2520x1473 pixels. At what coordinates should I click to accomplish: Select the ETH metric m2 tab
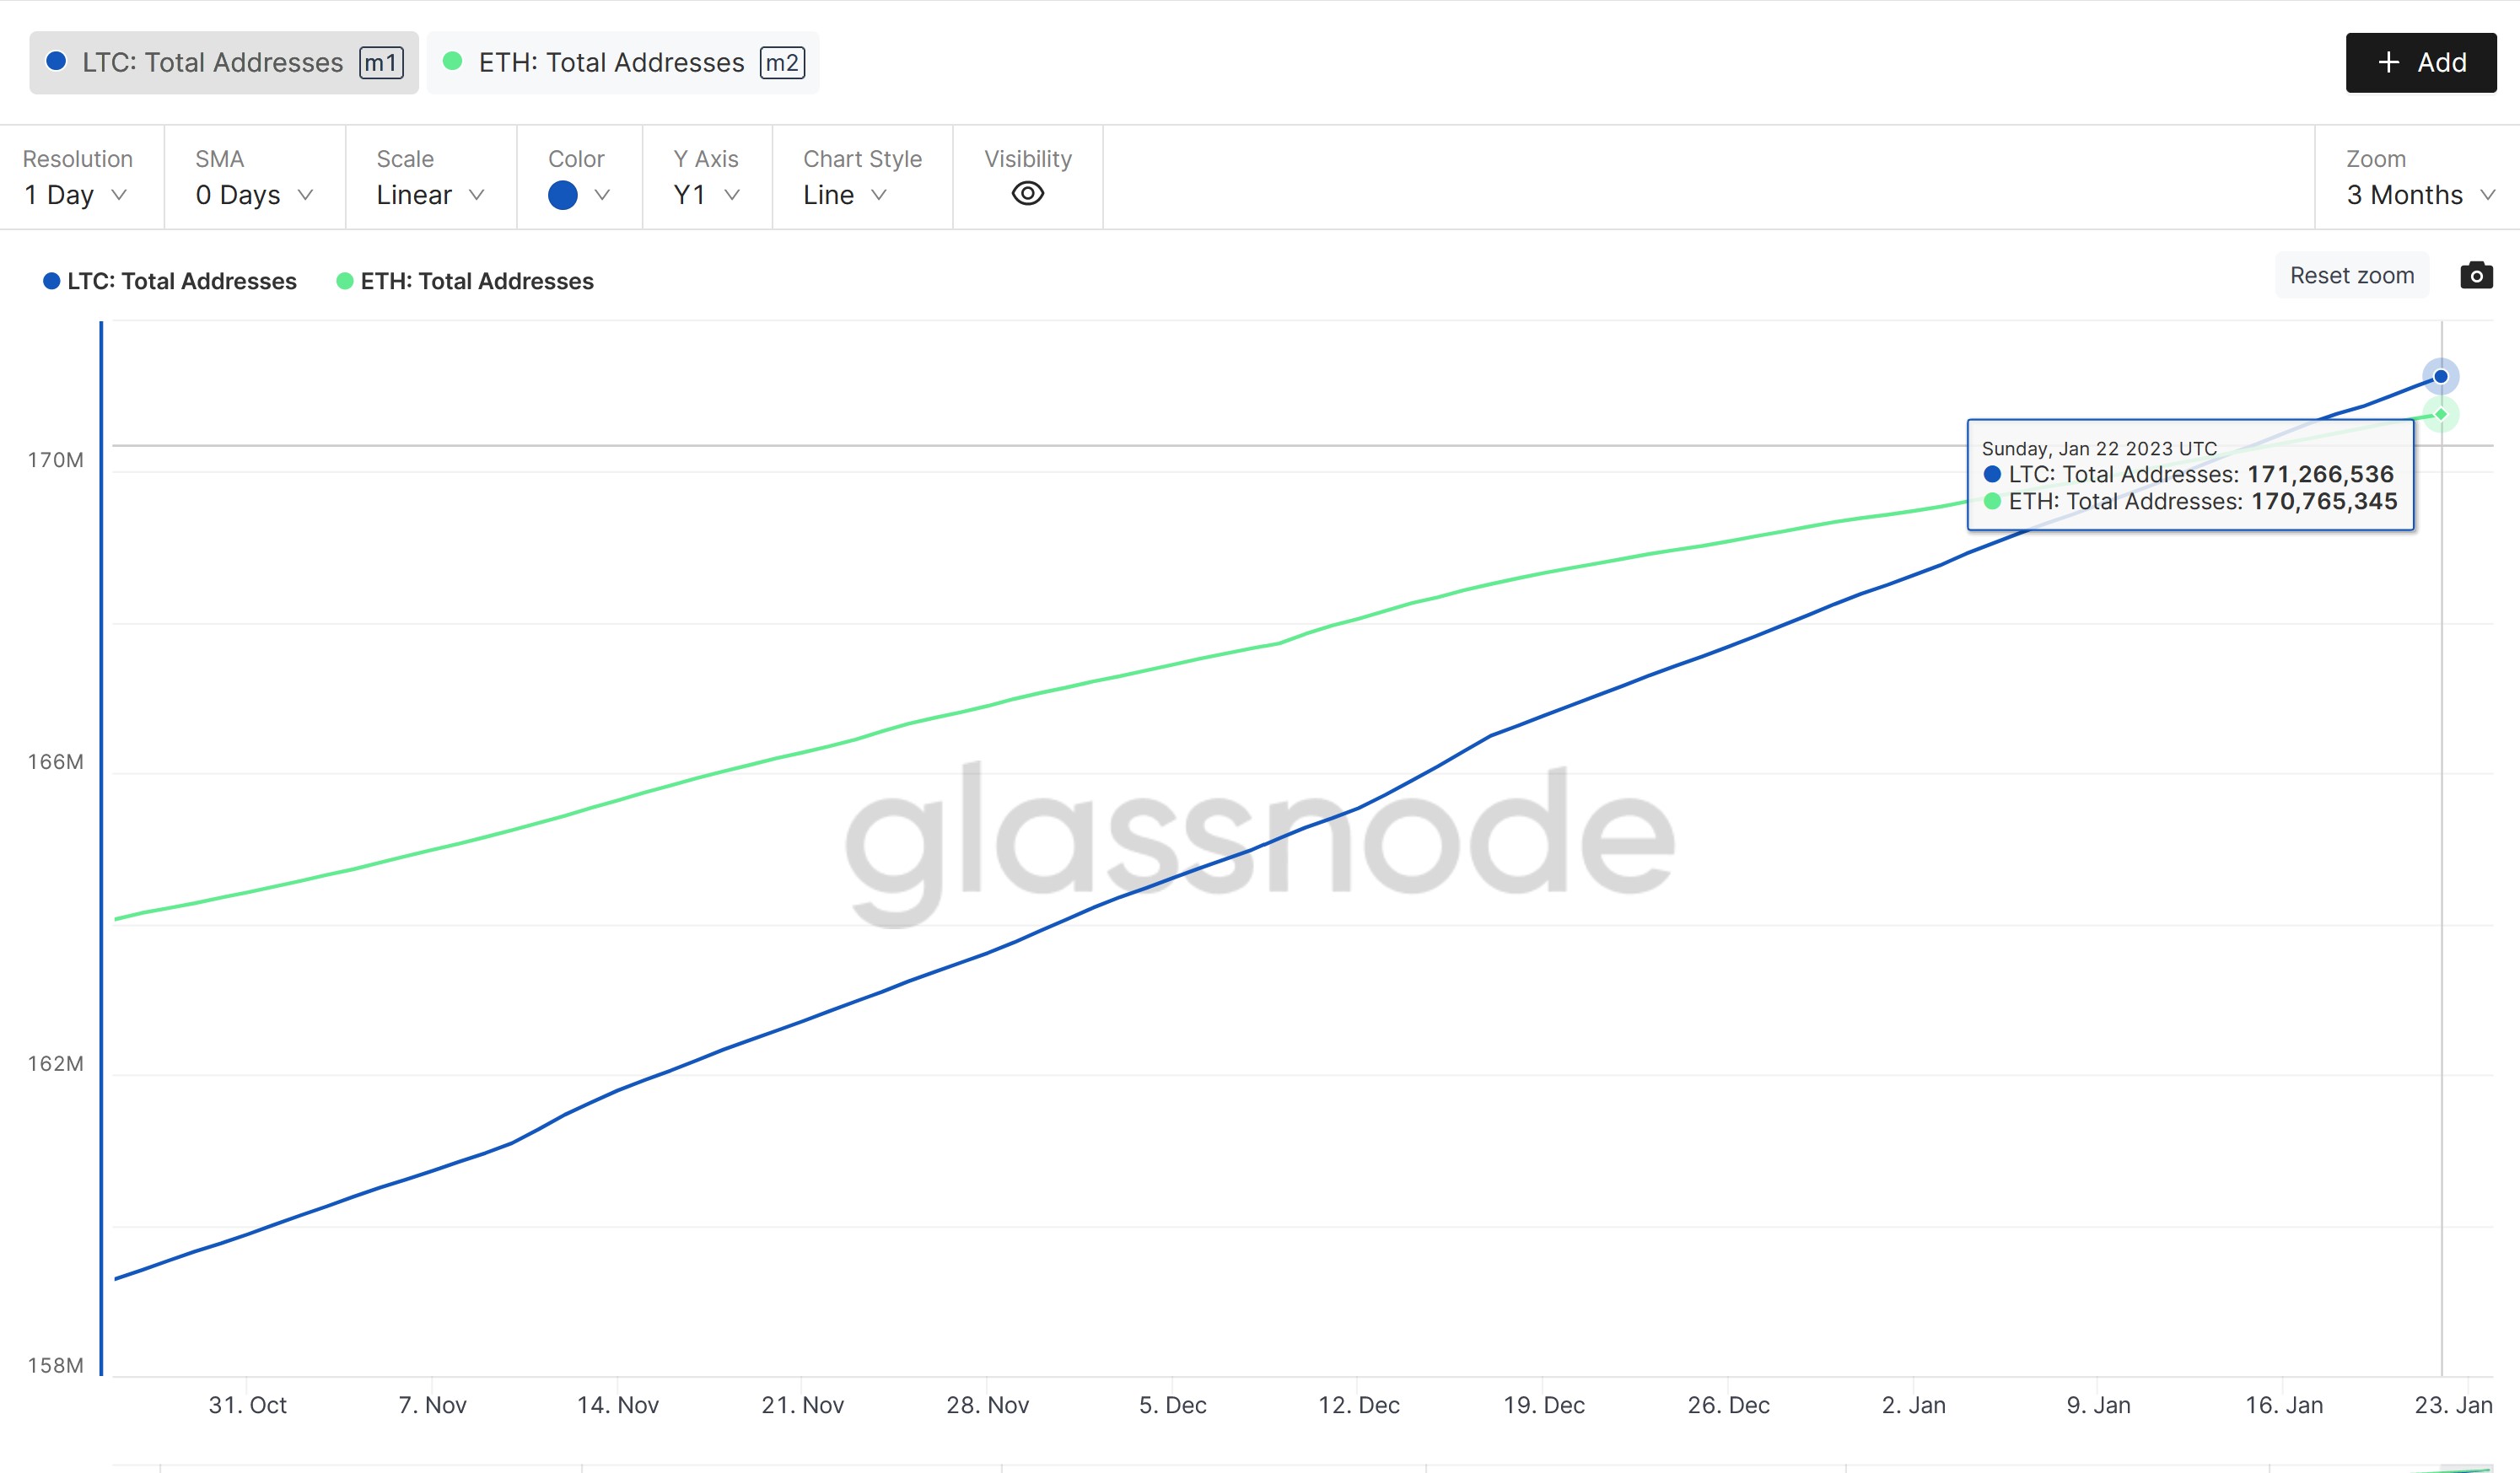coord(621,62)
